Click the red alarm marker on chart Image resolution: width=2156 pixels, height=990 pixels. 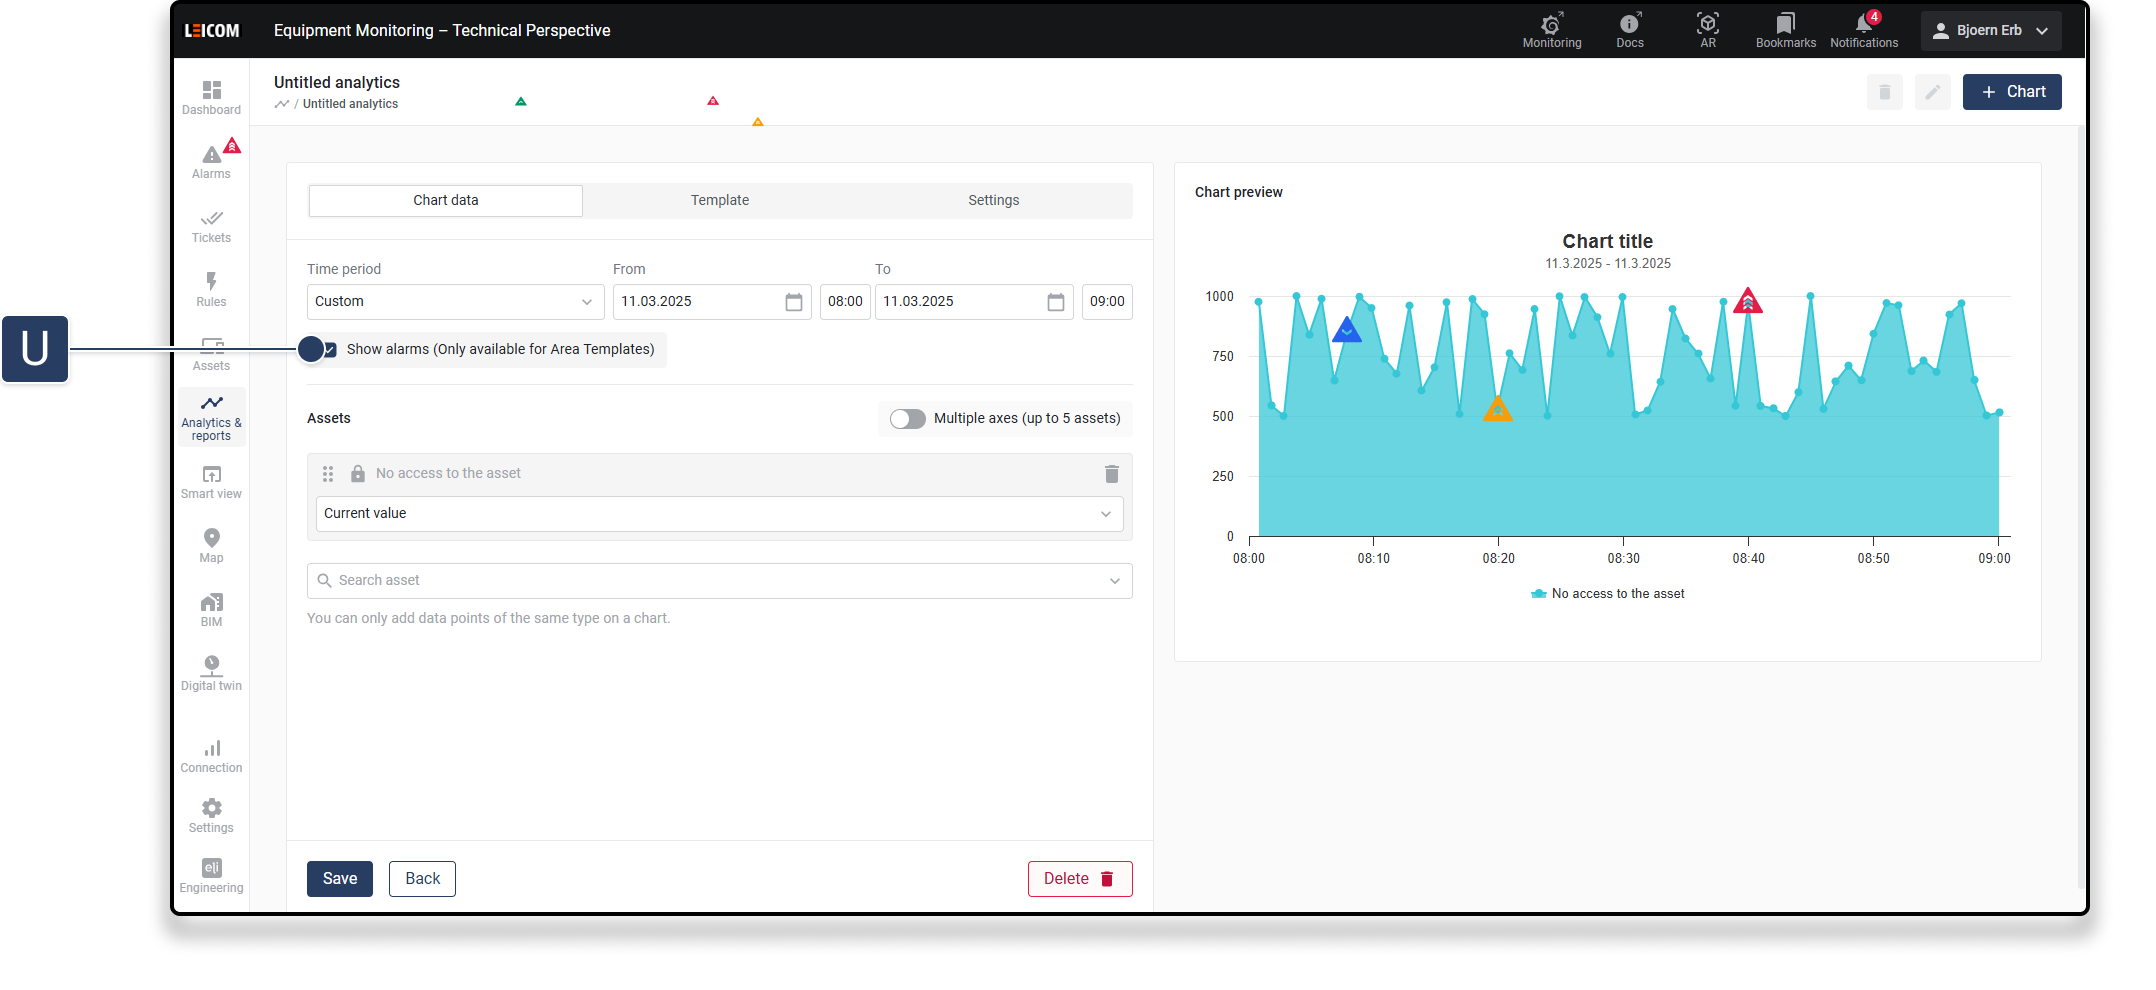click(x=1747, y=301)
